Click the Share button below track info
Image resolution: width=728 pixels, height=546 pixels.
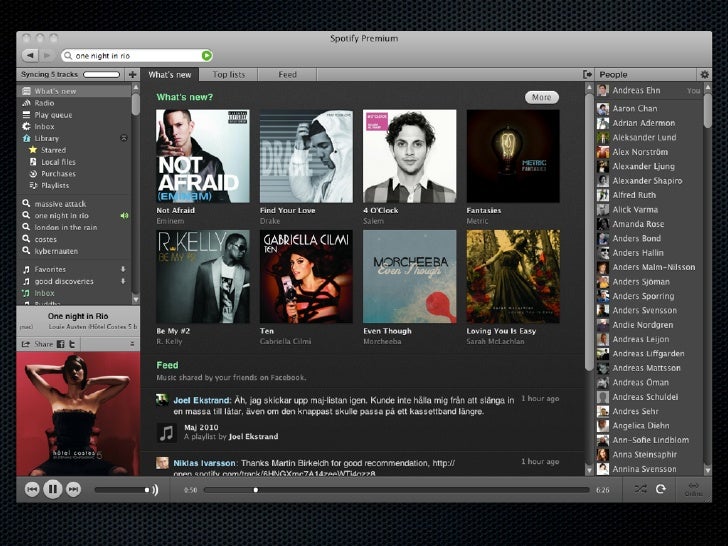click(x=37, y=344)
